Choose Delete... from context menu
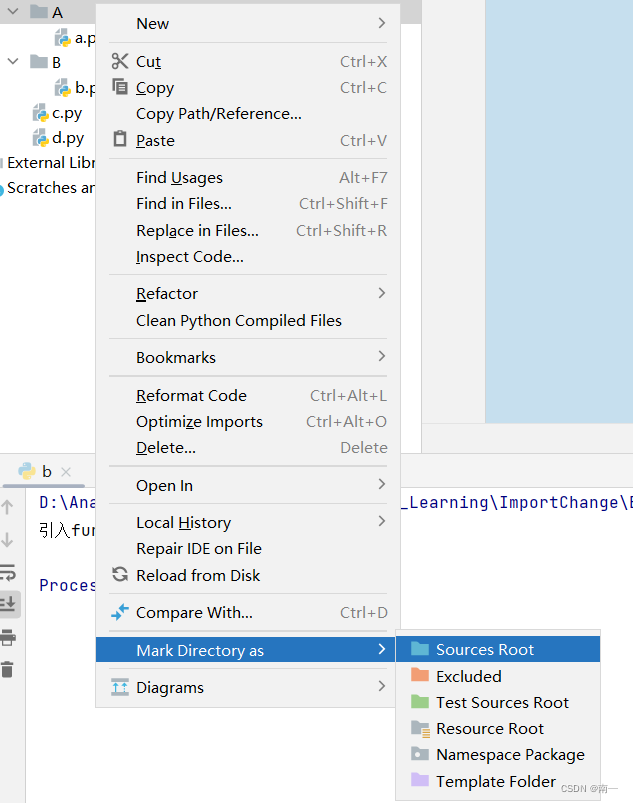Image resolution: width=633 pixels, height=803 pixels. (248, 448)
